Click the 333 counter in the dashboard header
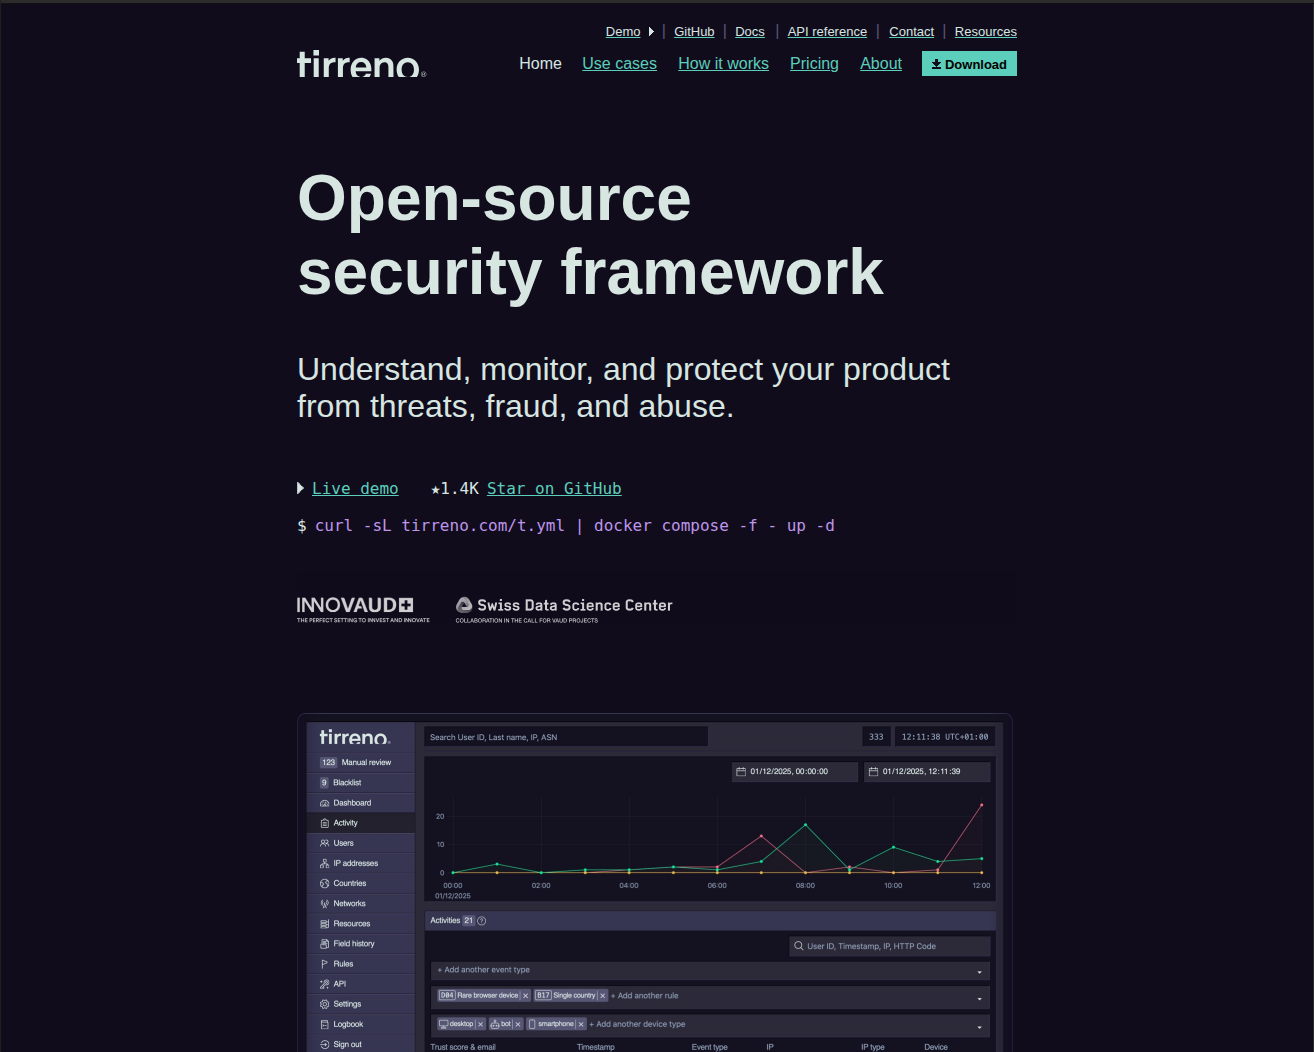Screen dimensions: 1314x1052 pos(876,737)
